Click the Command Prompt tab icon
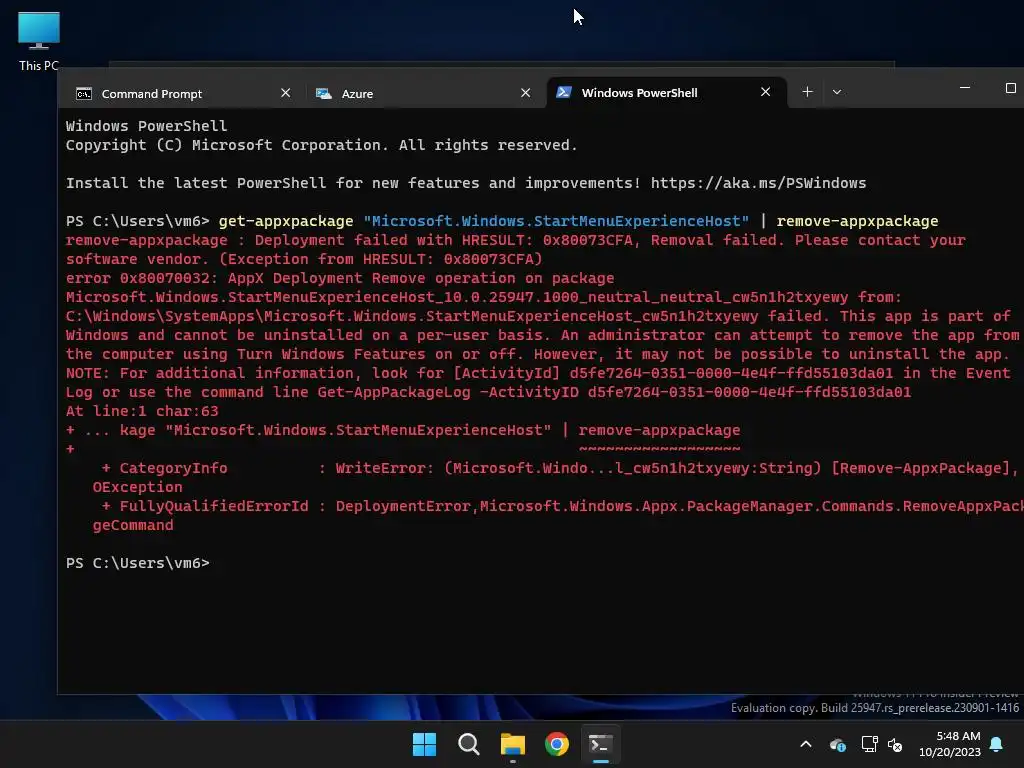Viewport: 1024px width, 768px height. tap(84, 94)
